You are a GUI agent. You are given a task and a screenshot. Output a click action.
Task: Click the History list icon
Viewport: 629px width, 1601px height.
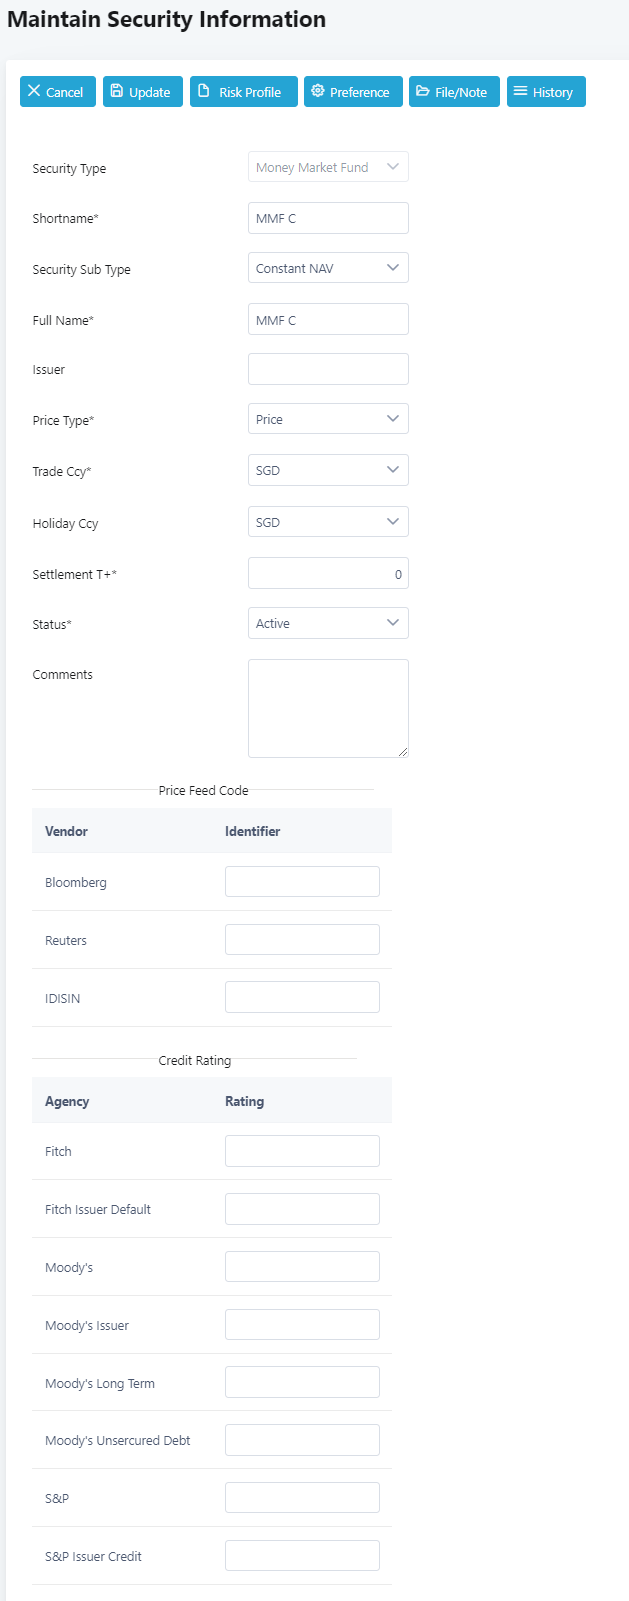pyautogui.click(x=520, y=91)
